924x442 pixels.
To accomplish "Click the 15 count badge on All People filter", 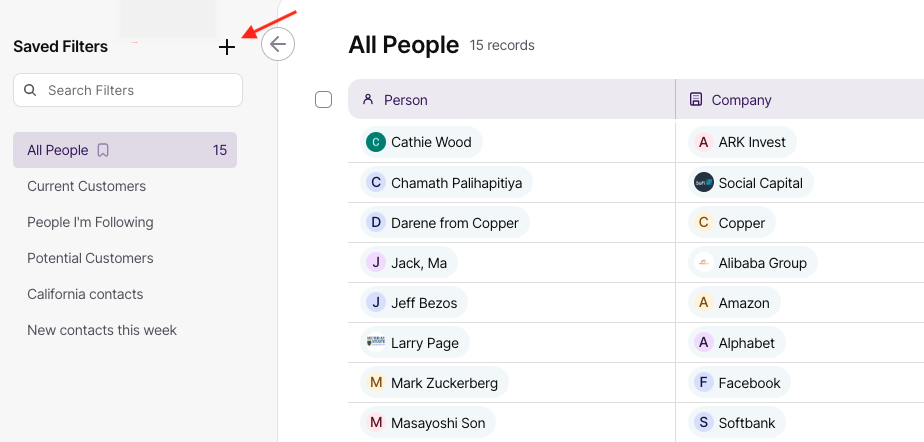I will point(220,150).
